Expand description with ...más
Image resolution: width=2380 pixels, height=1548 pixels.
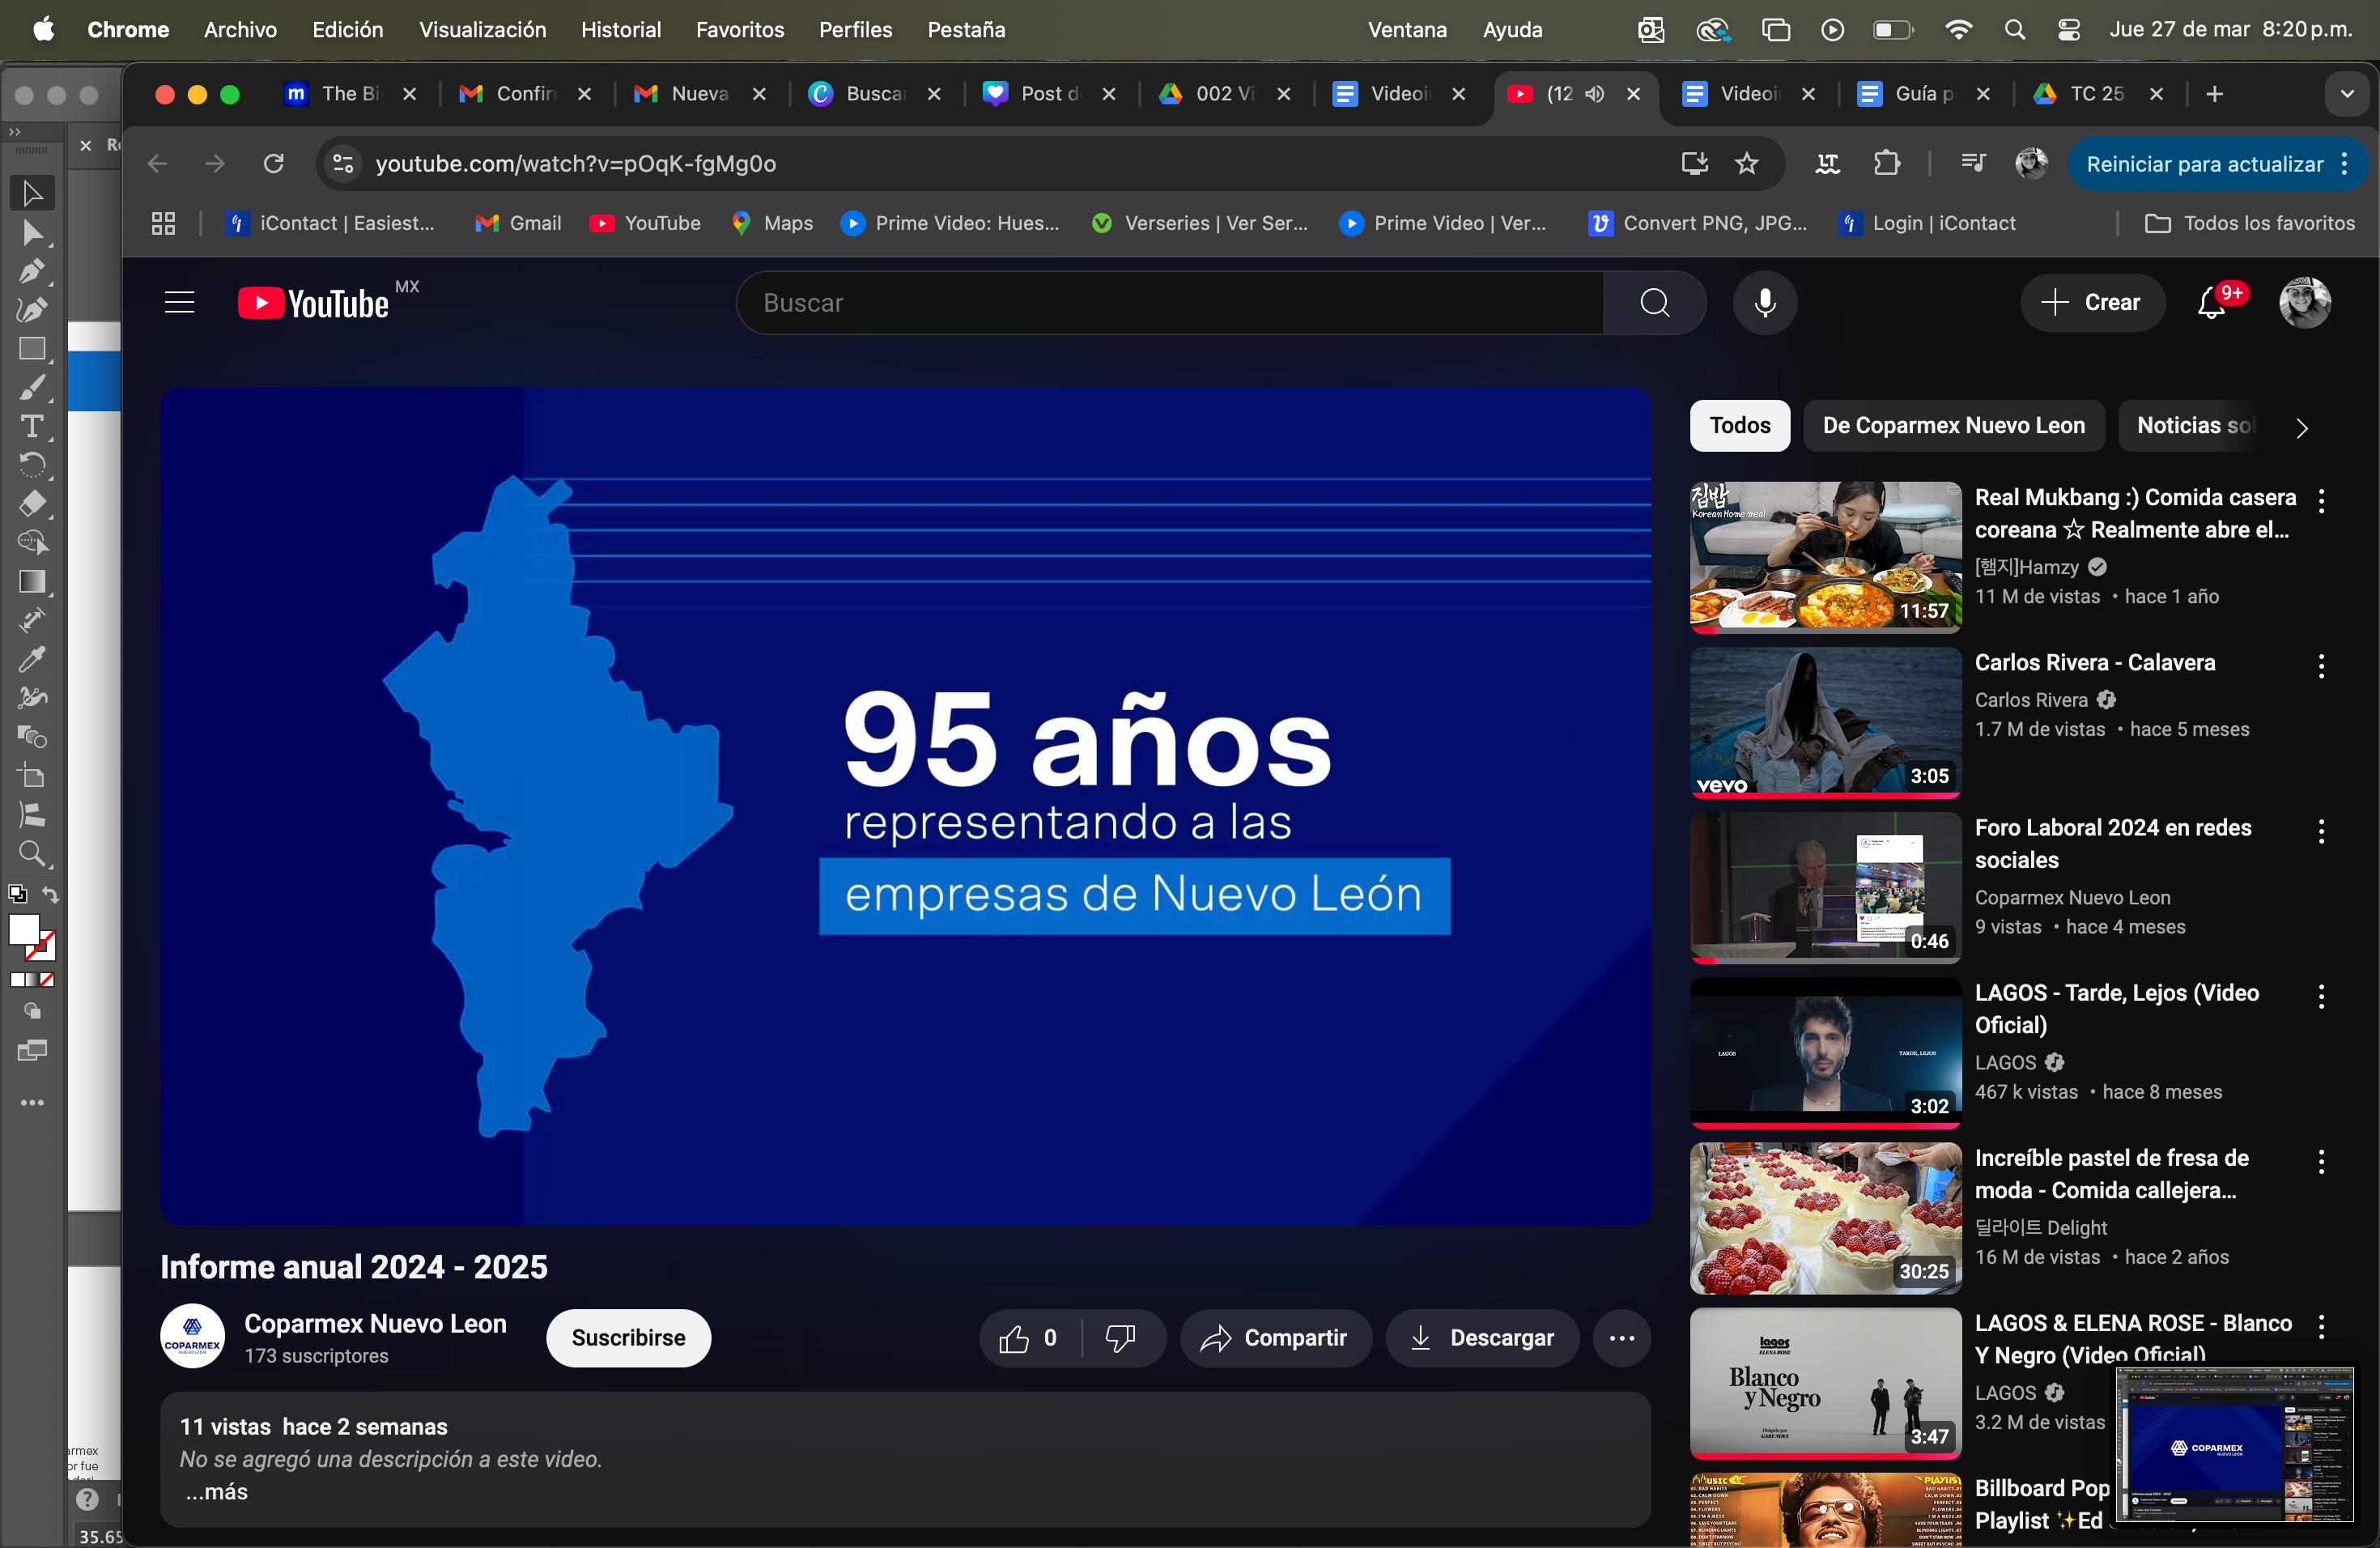tap(217, 1492)
